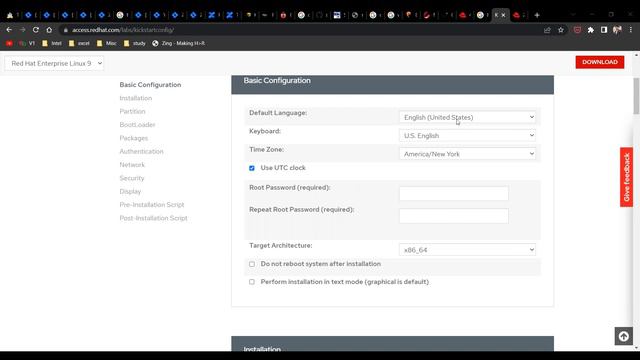Enable Perform installation in text mode
The image size is (640, 360).
click(252, 282)
